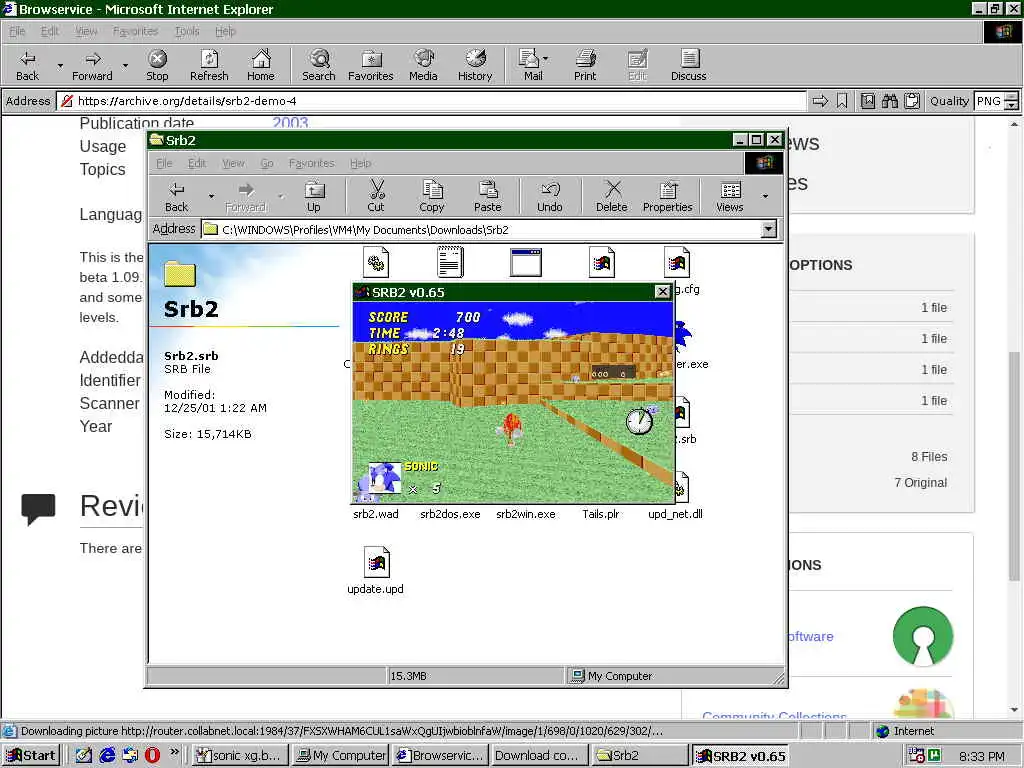Expand Quick Launch overflow chevron
This screenshot has width=1024, height=768.
pos(174,752)
